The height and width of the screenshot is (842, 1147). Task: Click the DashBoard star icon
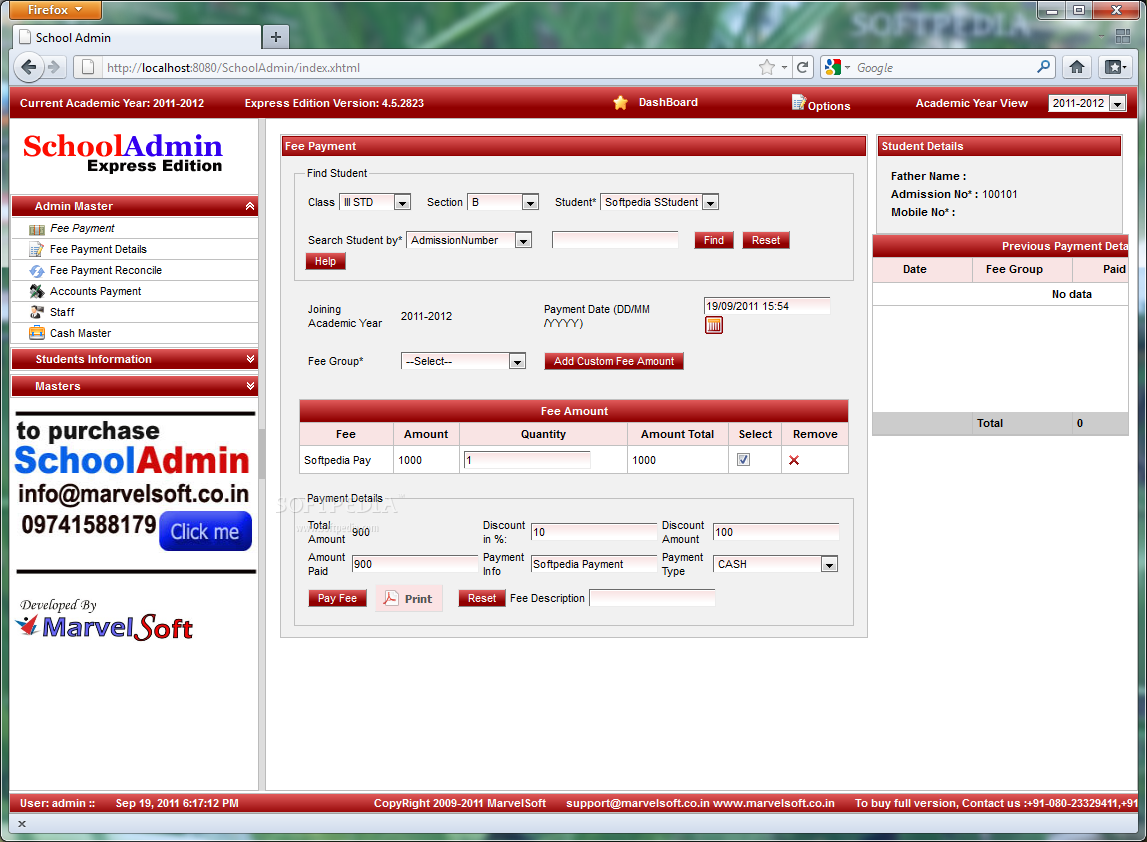[620, 102]
